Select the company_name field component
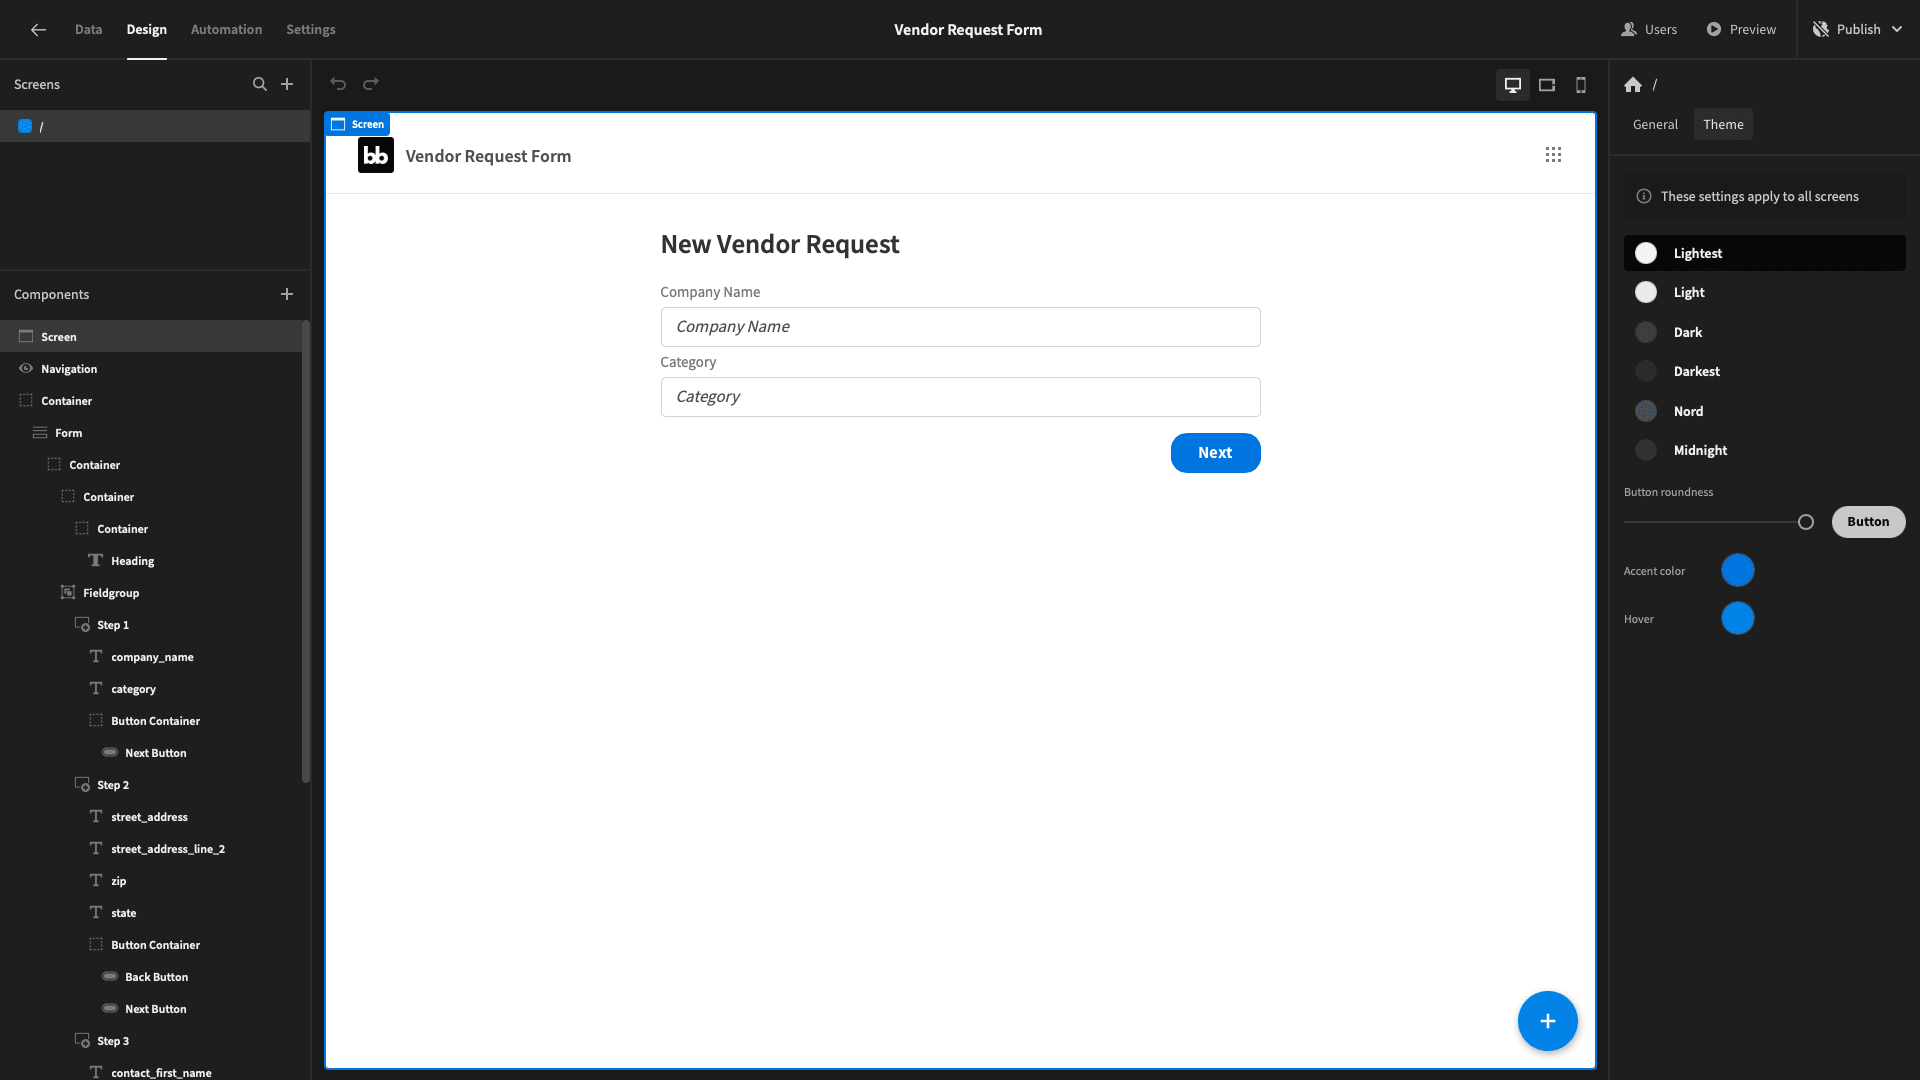 [x=151, y=657]
